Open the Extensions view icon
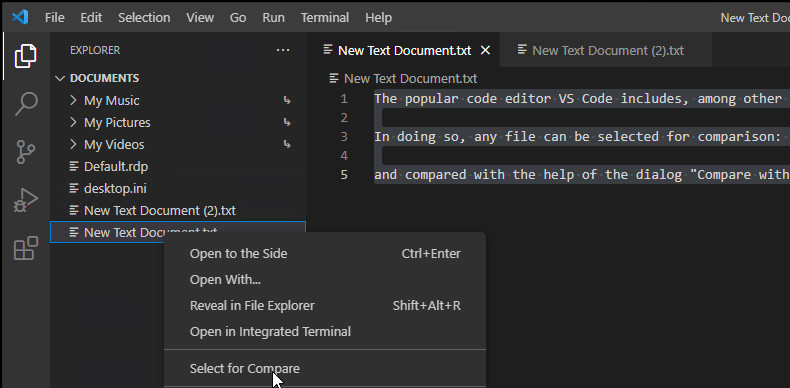The width and height of the screenshot is (790, 388). (25, 248)
